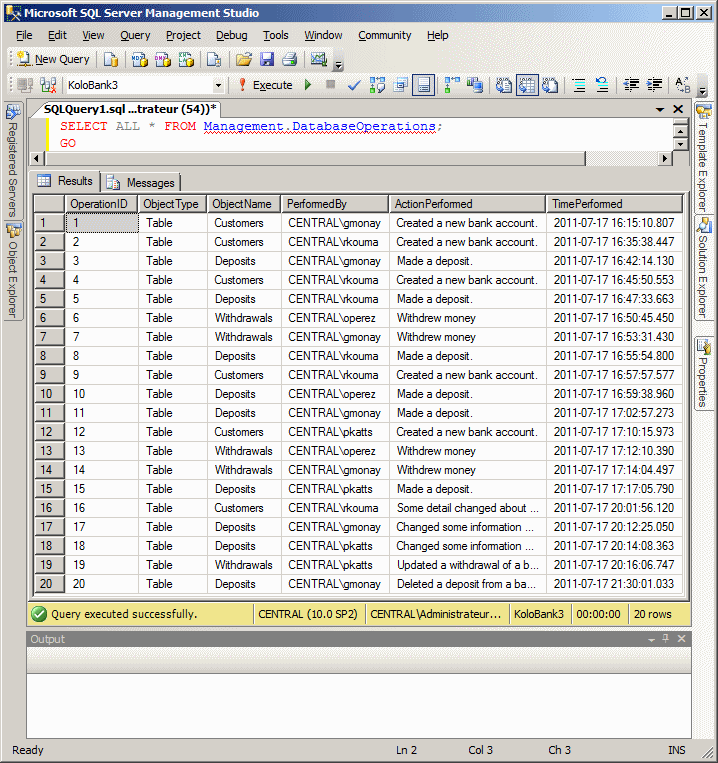The width and height of the screenshot is (718, 763).
Task: Open the Community menu
Action: coord(384,36)
